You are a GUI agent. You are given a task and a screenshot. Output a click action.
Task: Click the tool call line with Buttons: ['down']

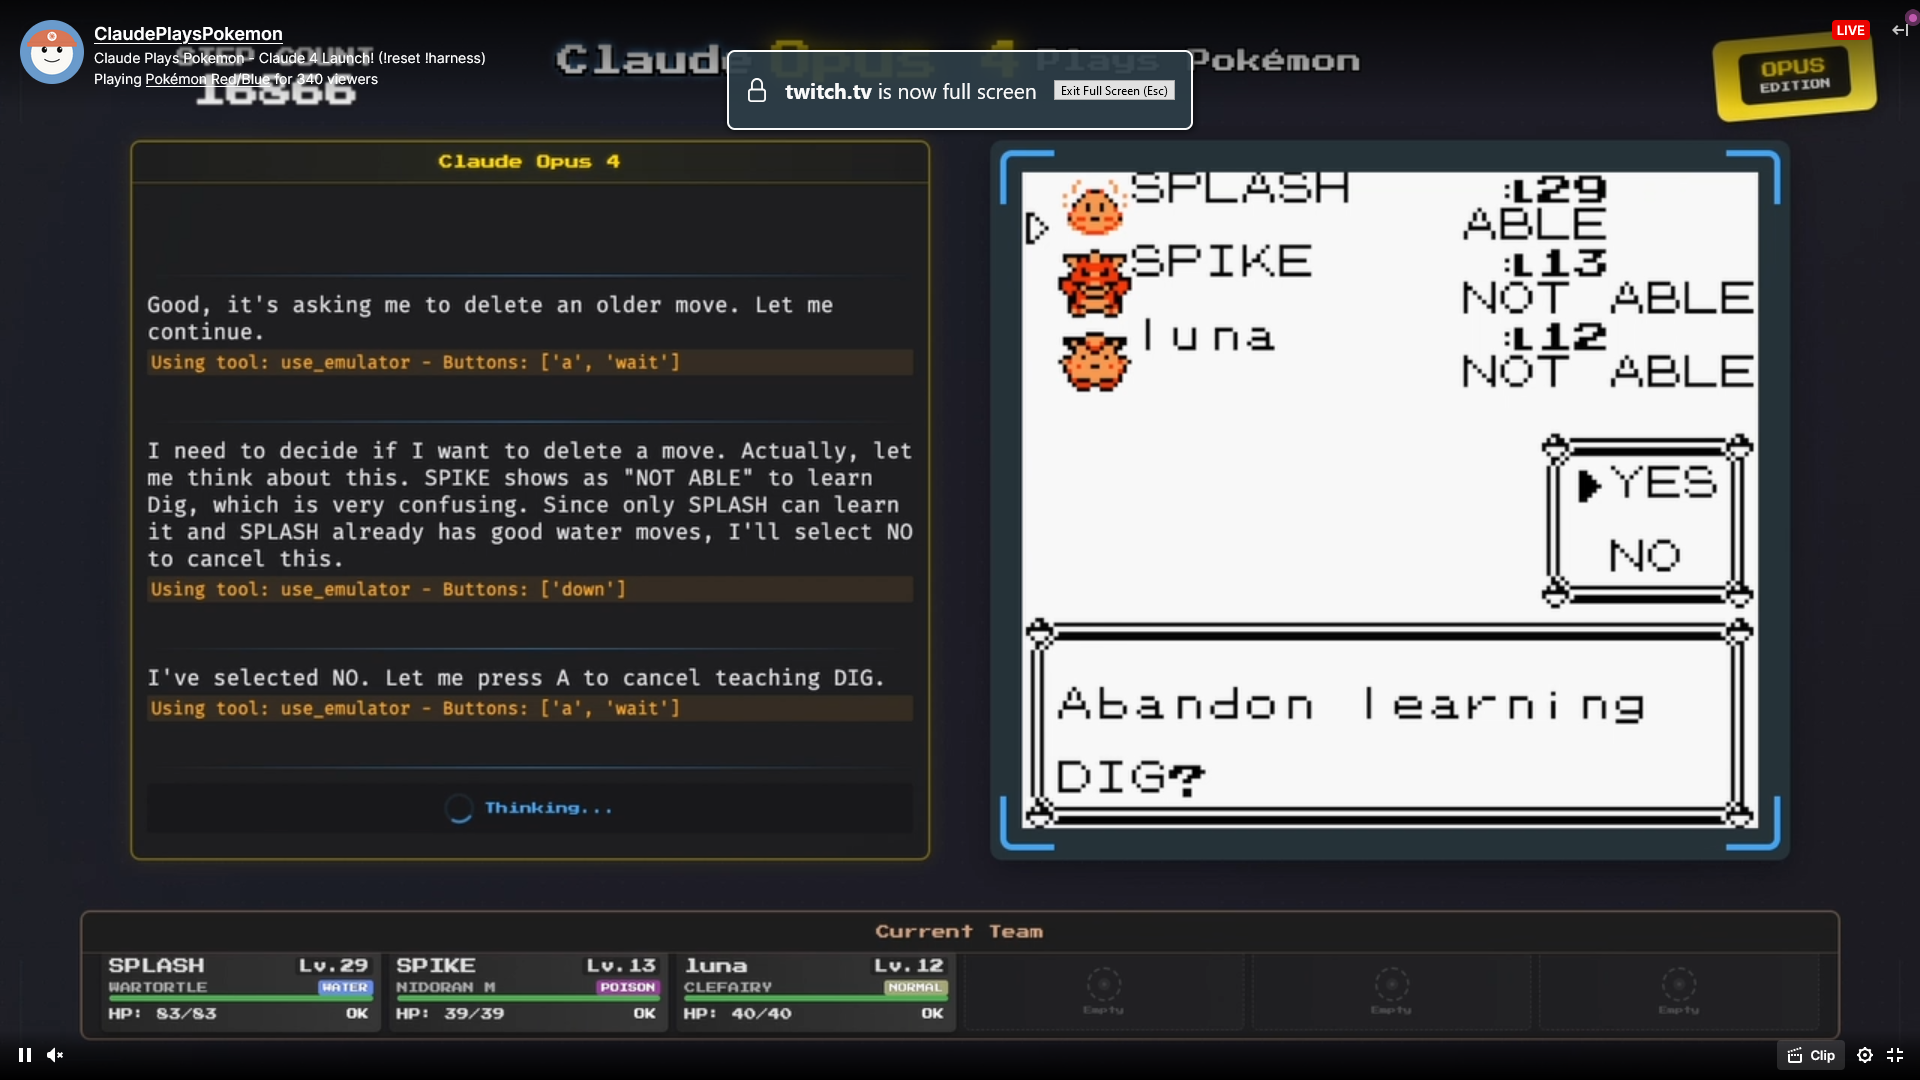pos(529,589)
